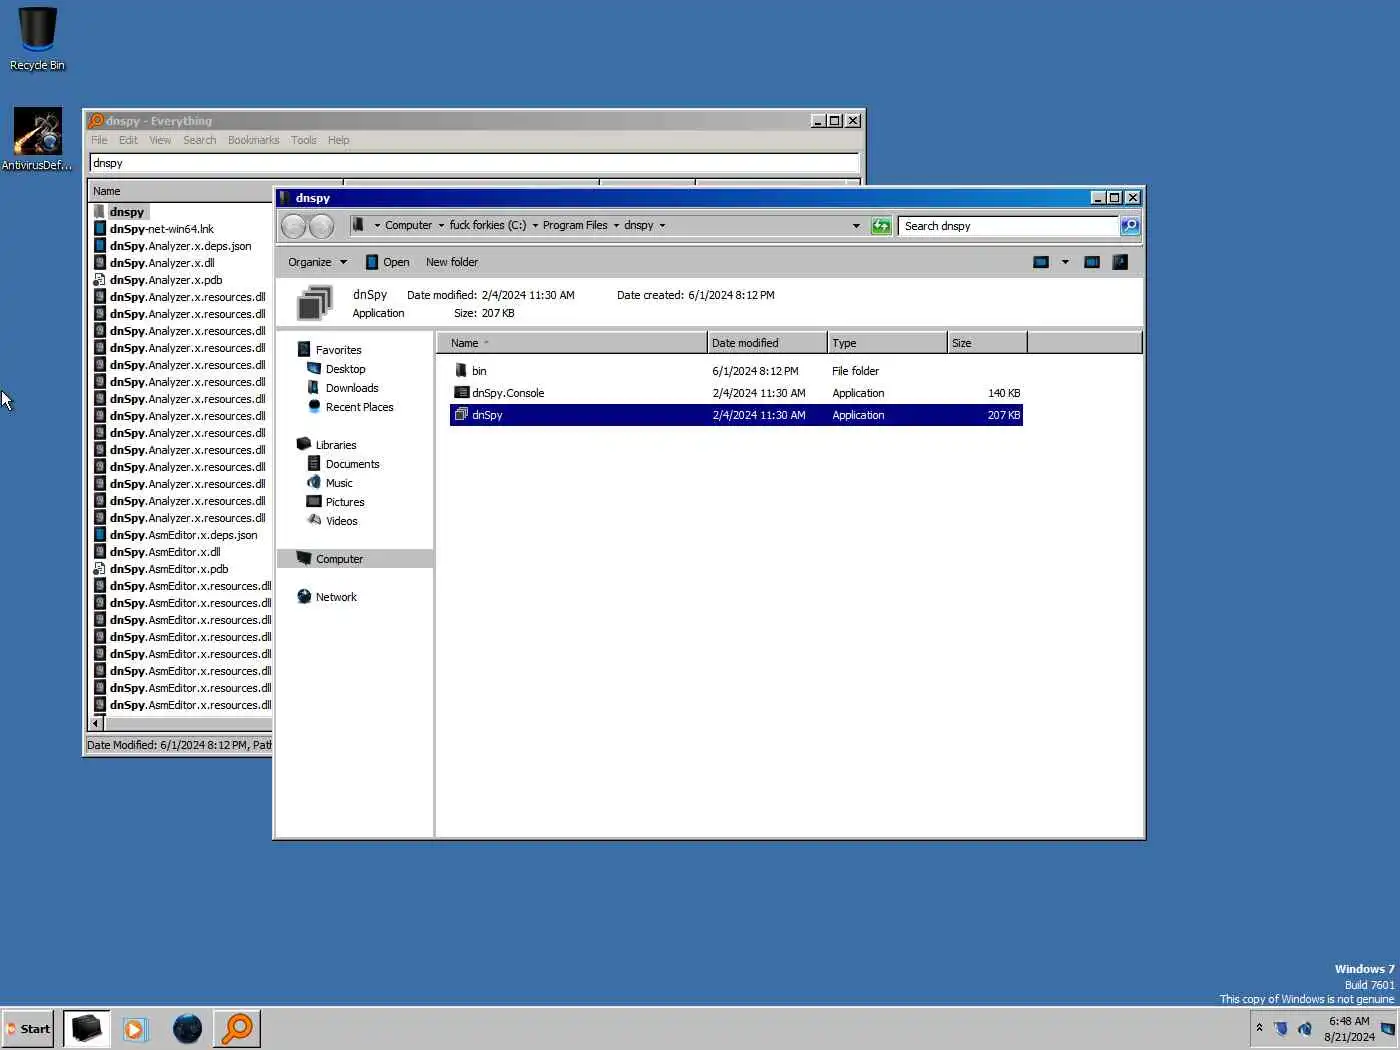
Task: Select Computer in the navigation pane
Action: click(x=355, y=559)
